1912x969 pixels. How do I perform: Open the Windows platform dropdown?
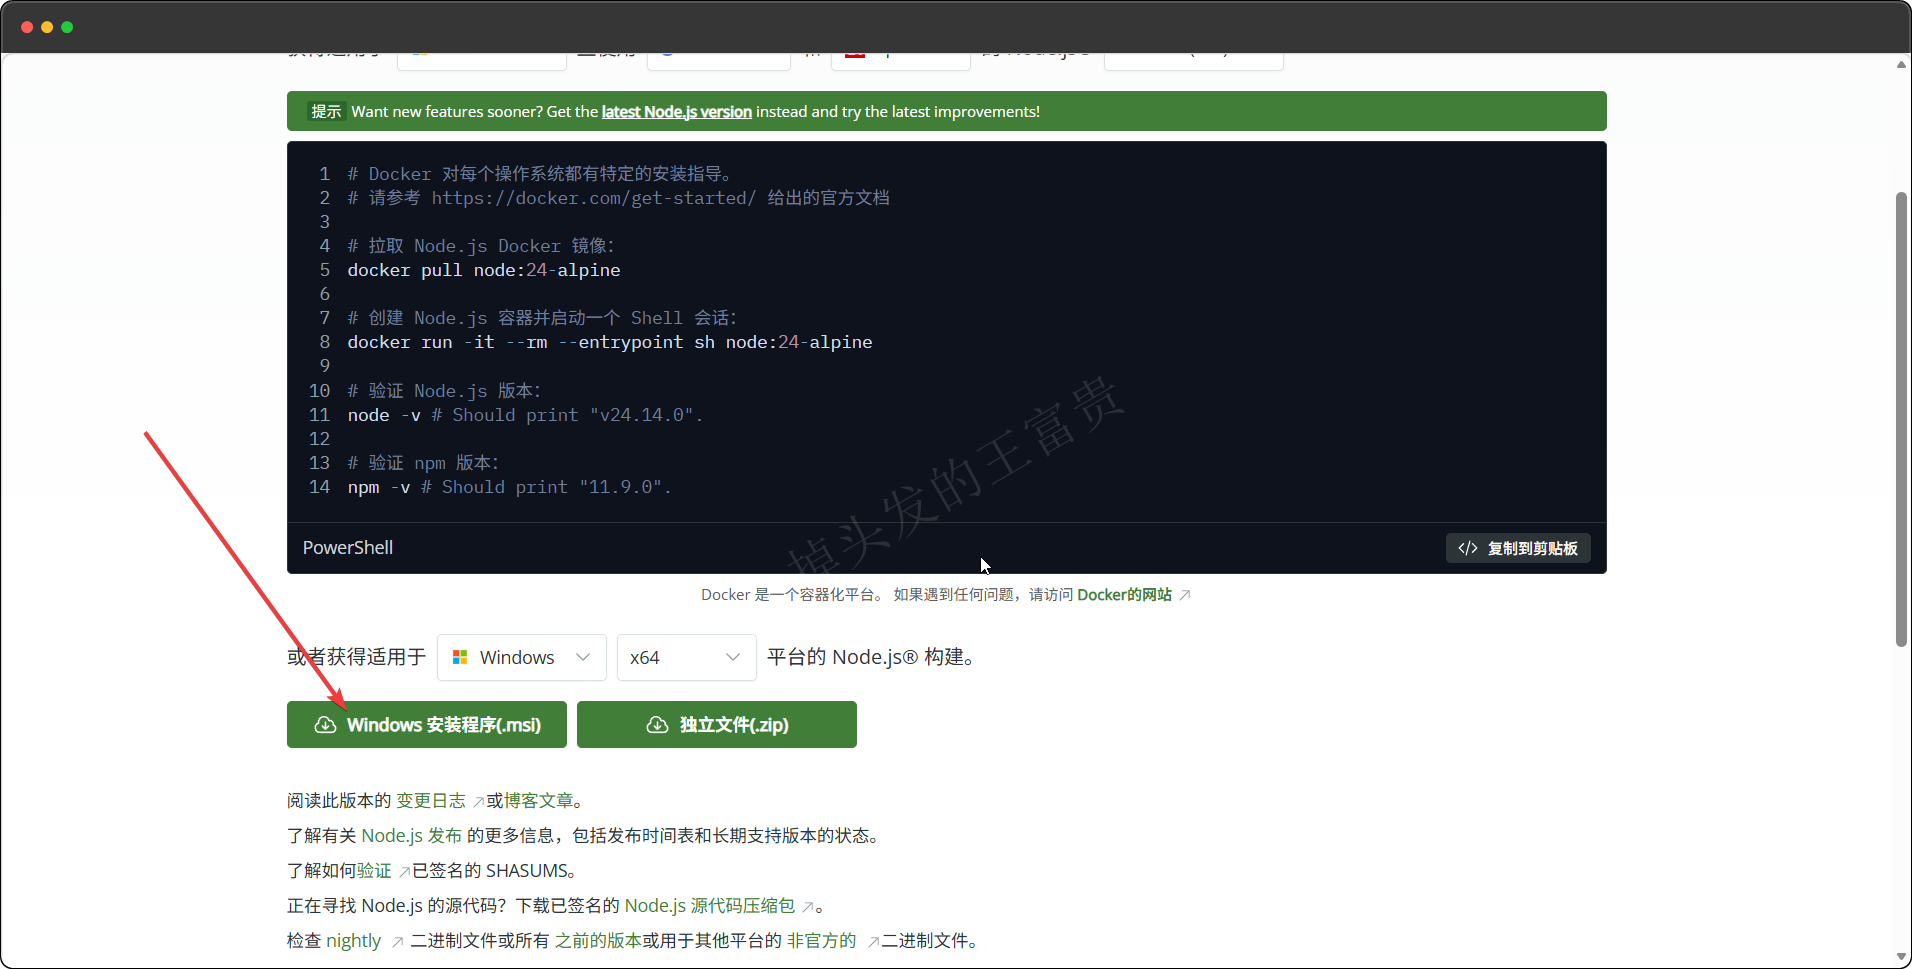point(522,657)
